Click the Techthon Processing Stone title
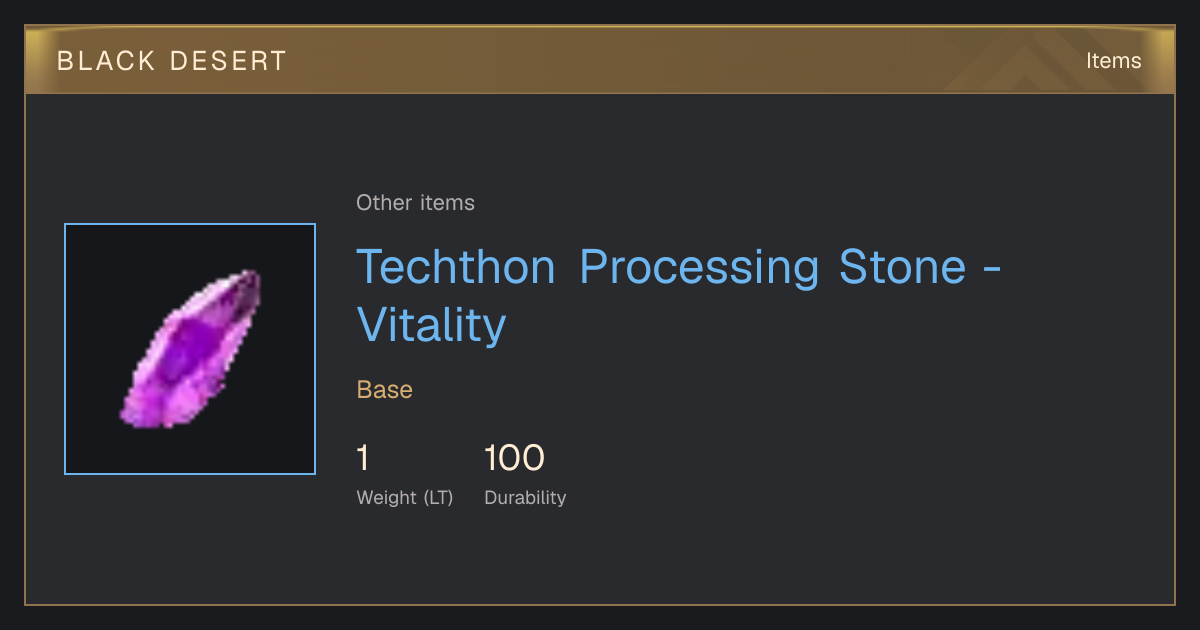The image size is (1200, 630). pos(679,296)
